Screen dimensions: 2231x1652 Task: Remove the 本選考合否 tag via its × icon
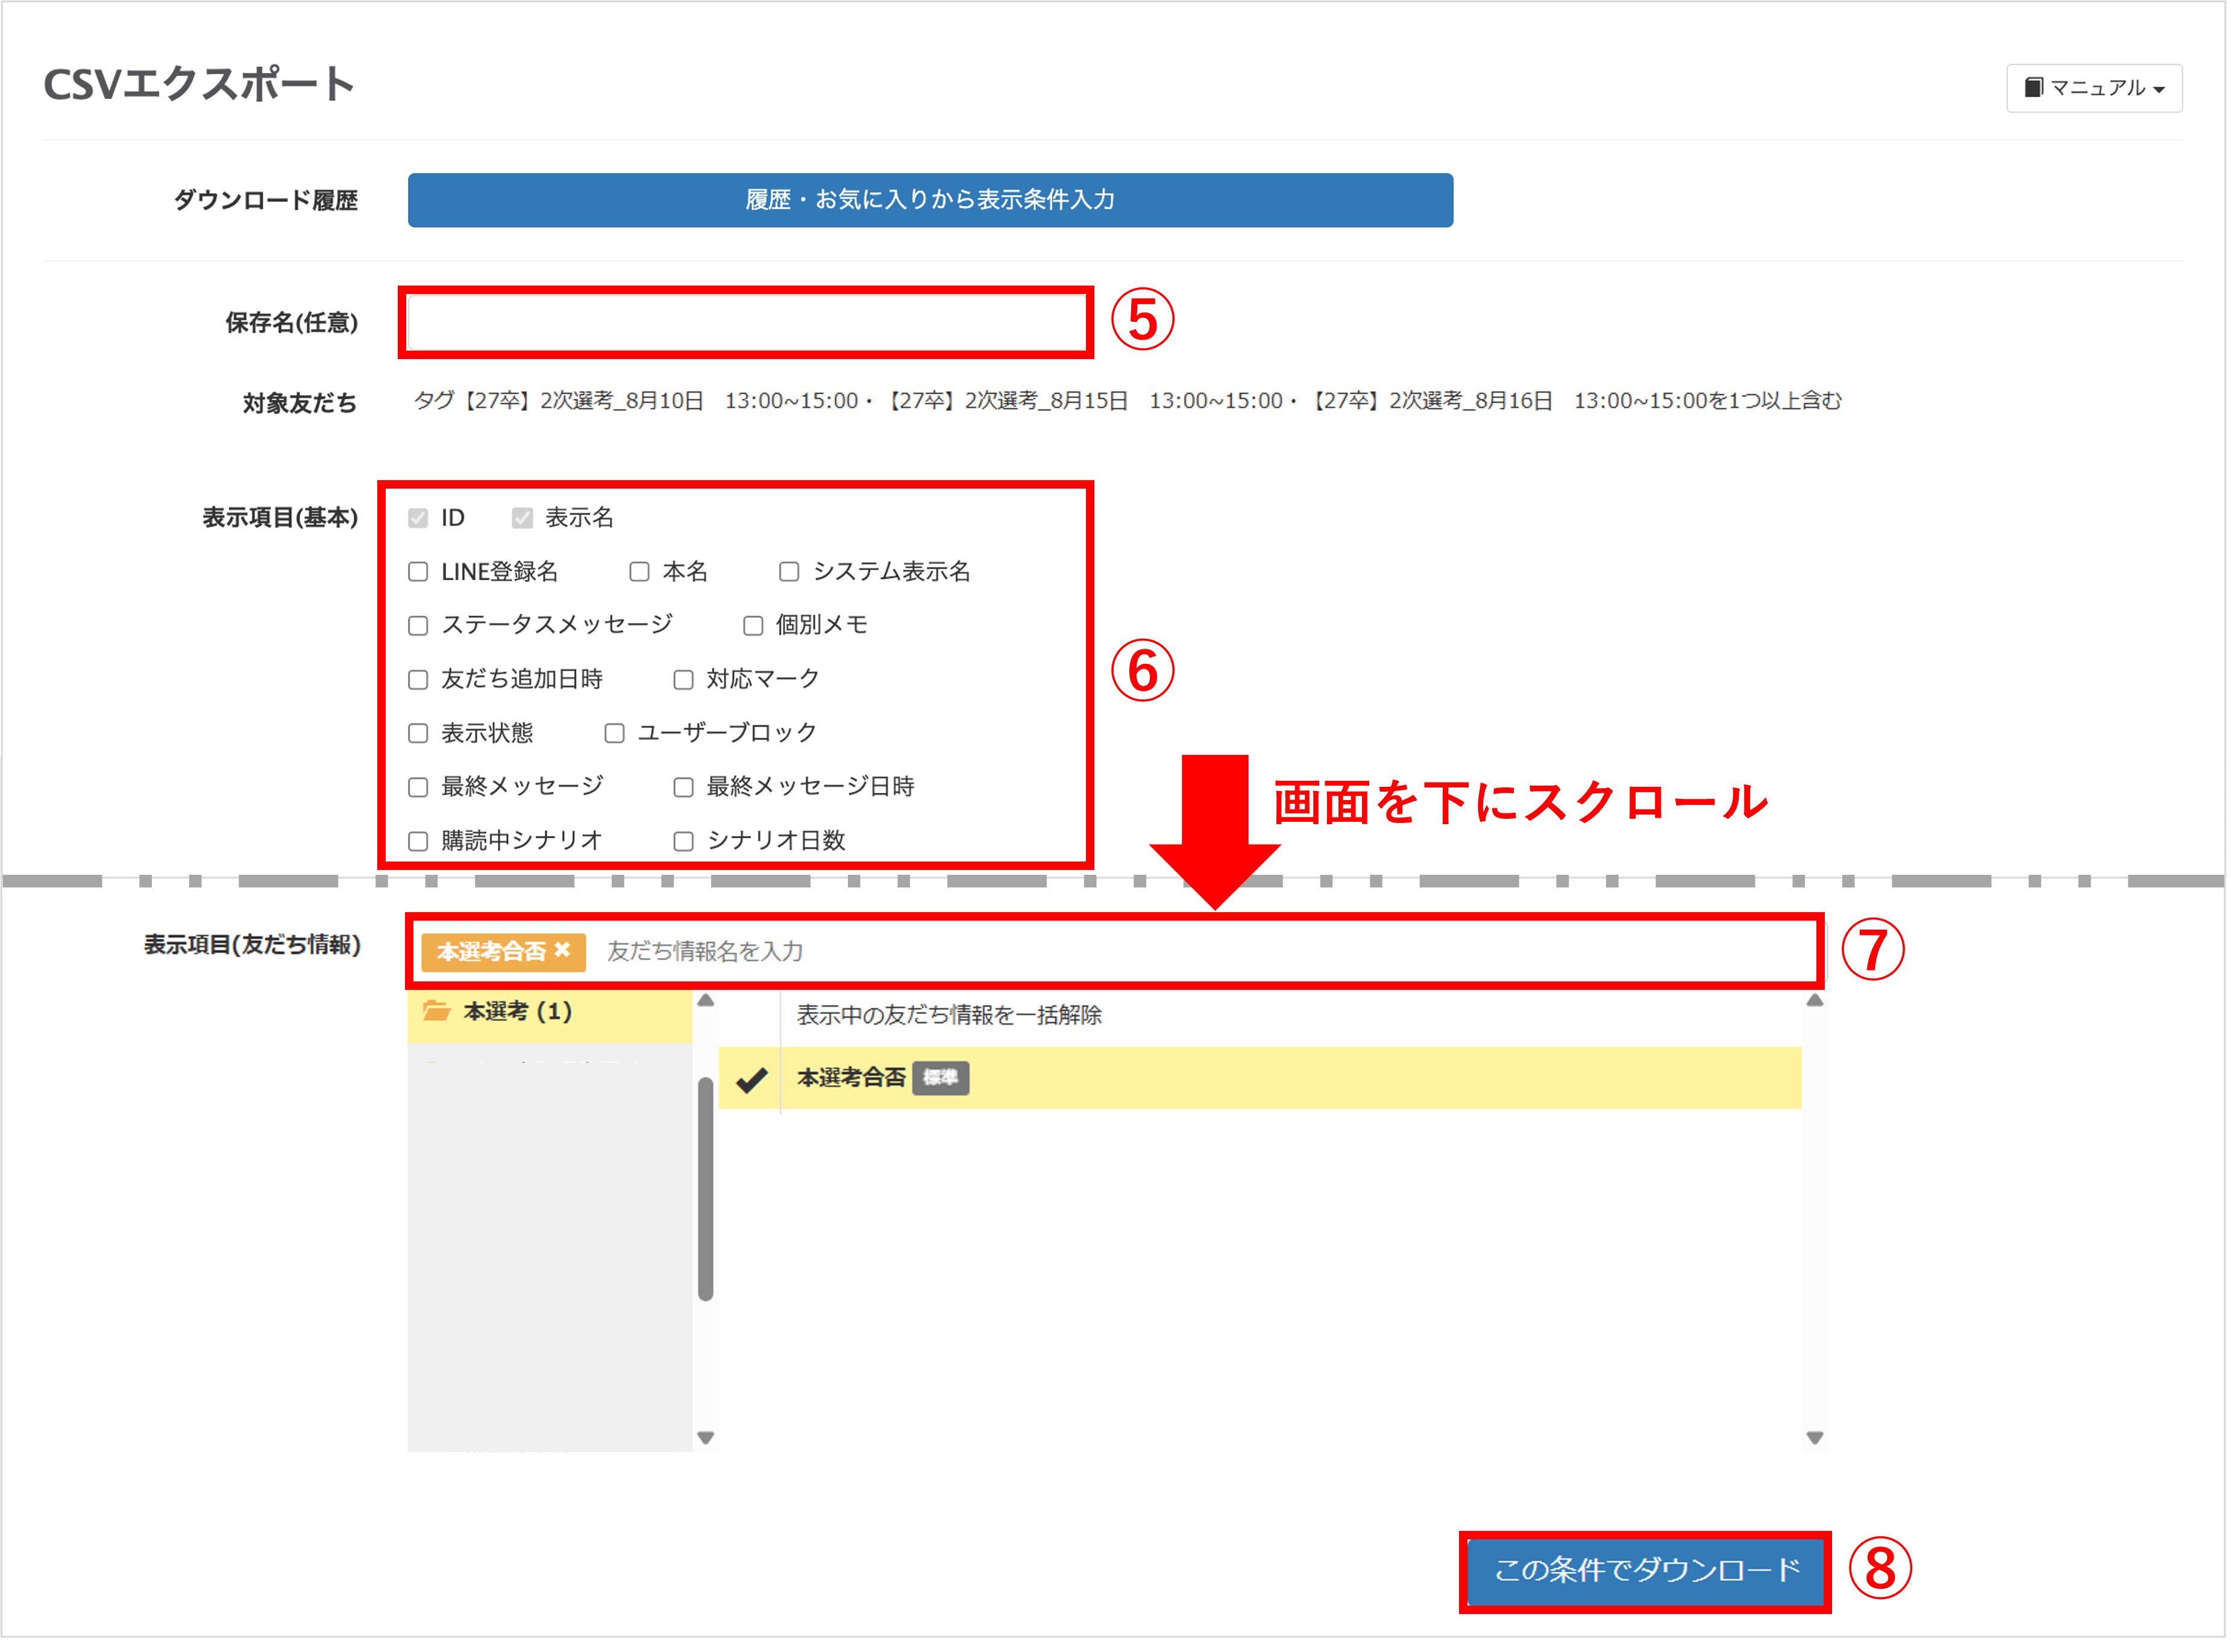click(563, 951)
